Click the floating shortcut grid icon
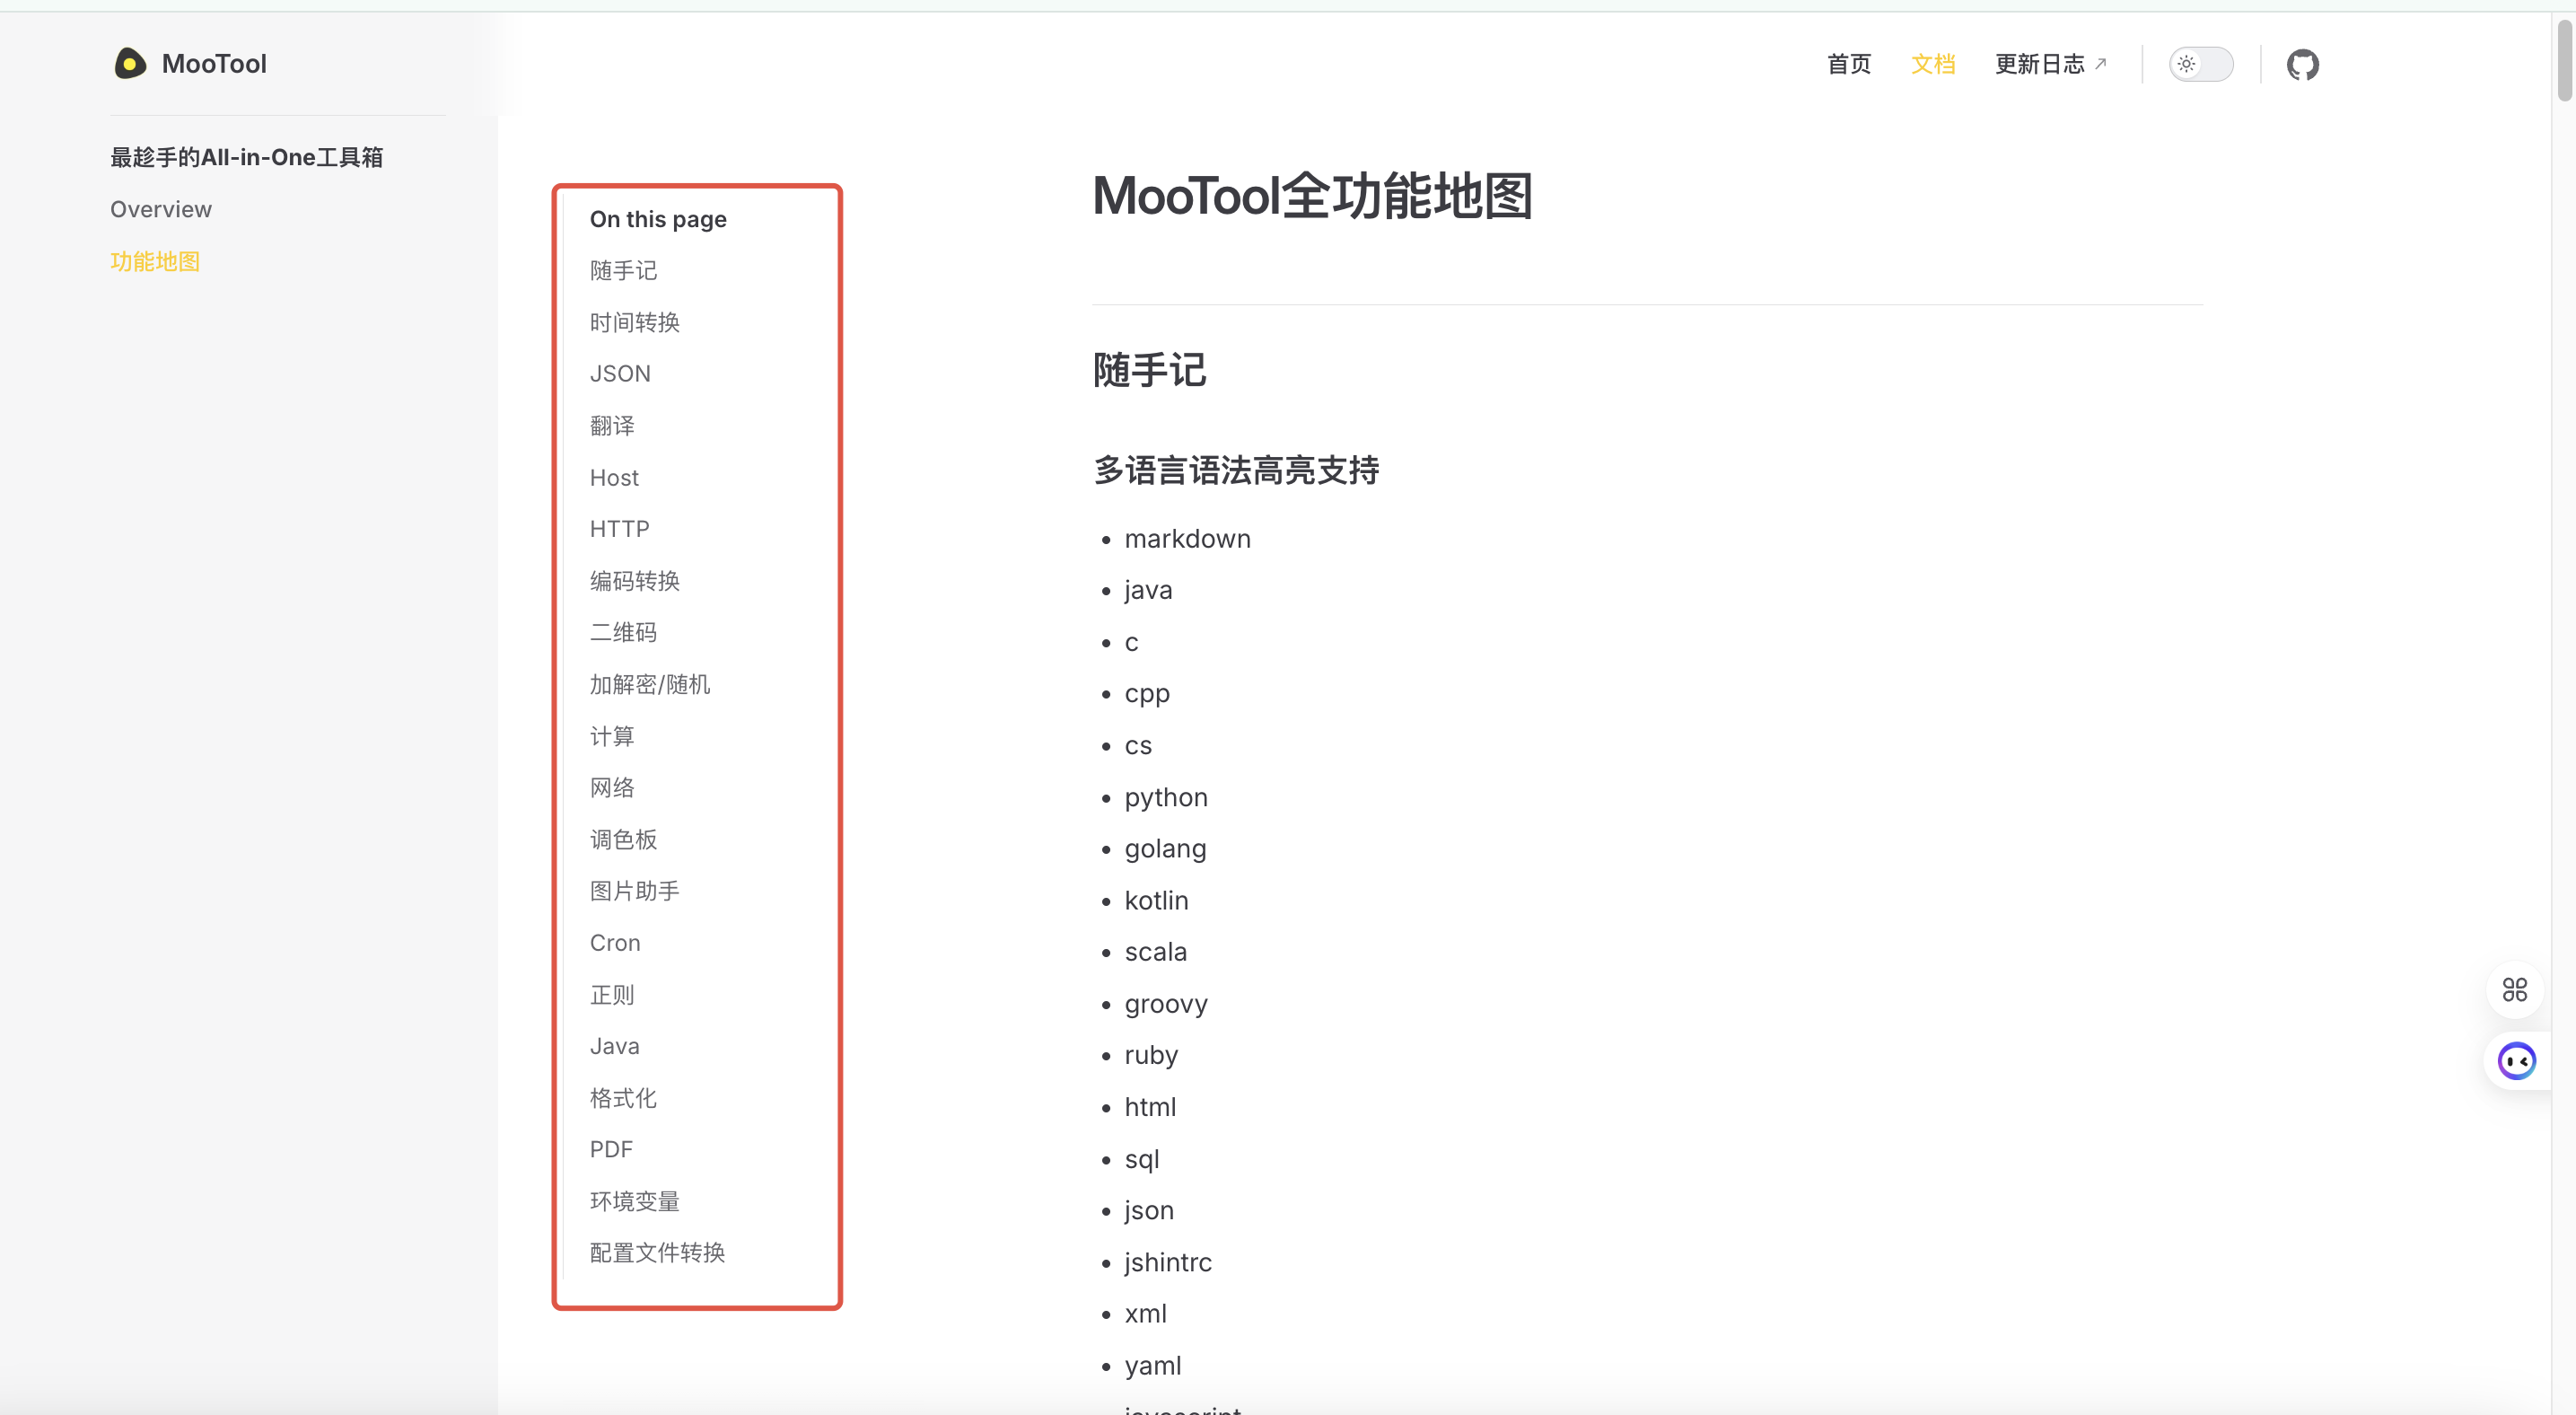Image resolution: width=2576 pixels, height=1415 pixels. [x=2515, y=990]
